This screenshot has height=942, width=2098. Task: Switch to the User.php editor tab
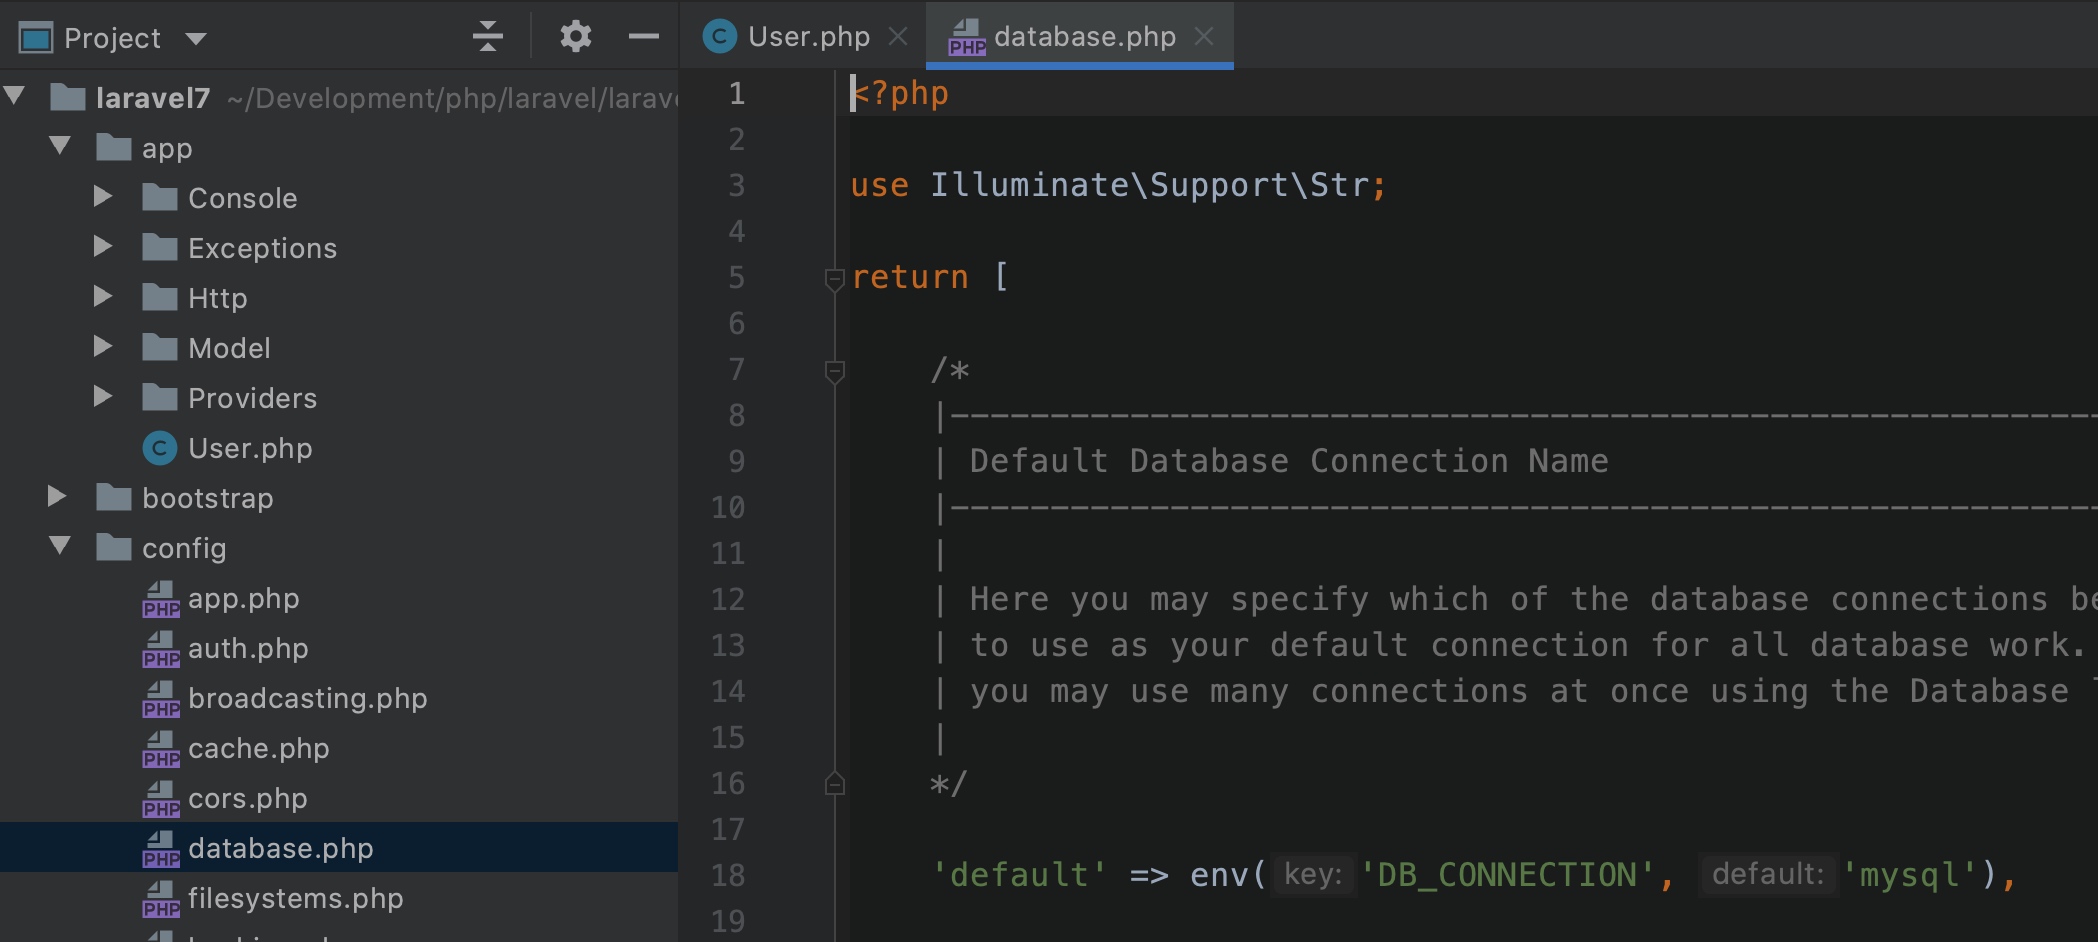808,37
